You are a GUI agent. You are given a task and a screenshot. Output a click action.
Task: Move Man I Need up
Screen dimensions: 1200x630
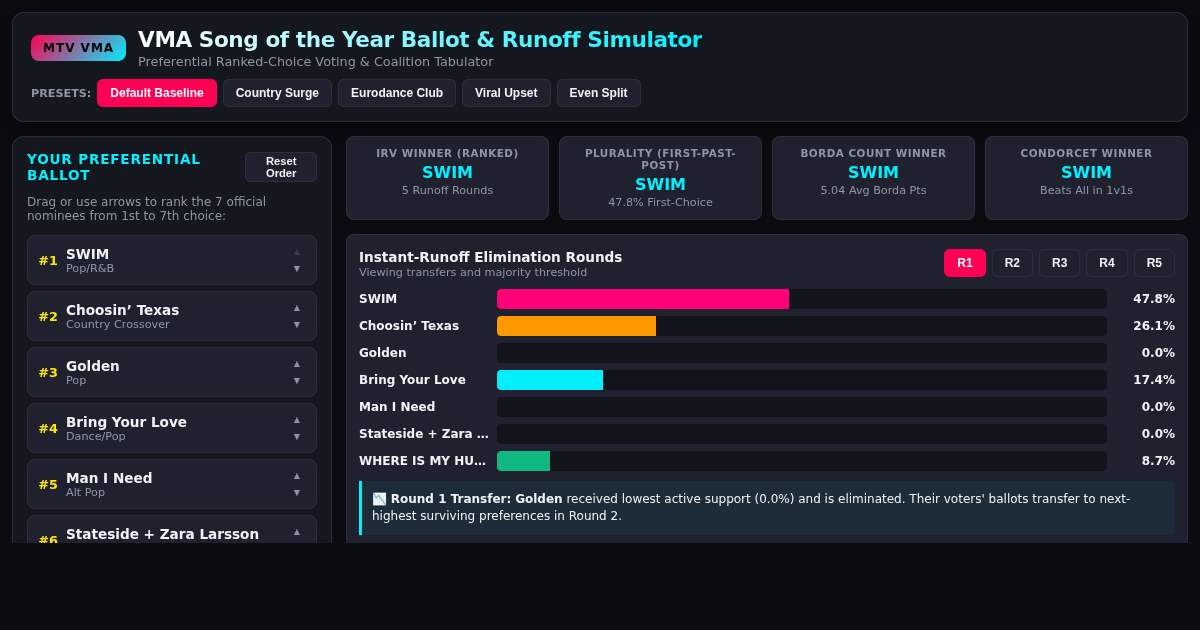point(296,476)
